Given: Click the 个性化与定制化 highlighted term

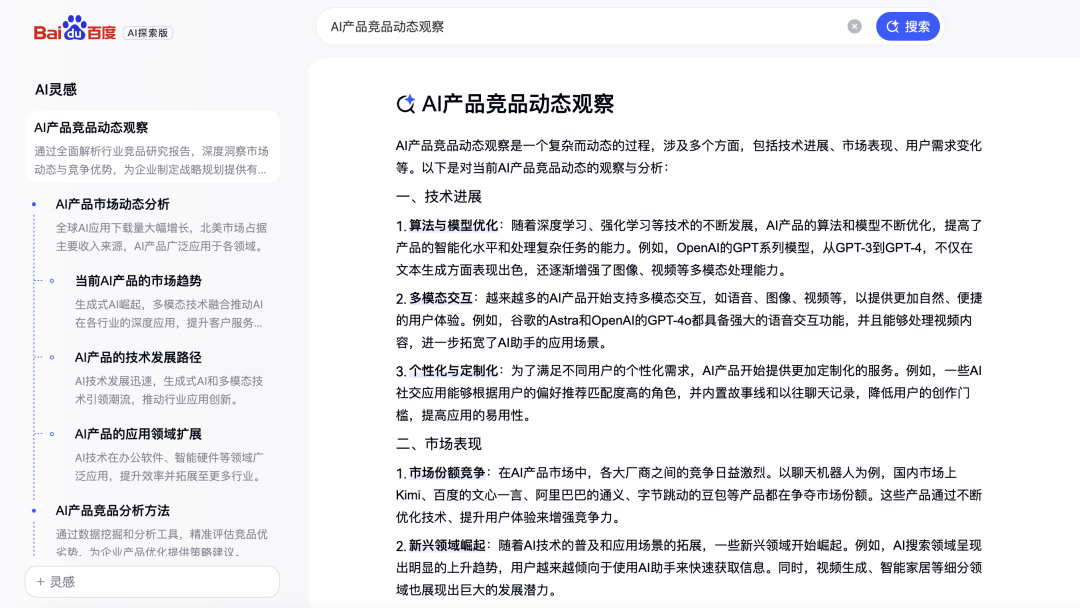Looking at the screenshot, I should (453, 371).
